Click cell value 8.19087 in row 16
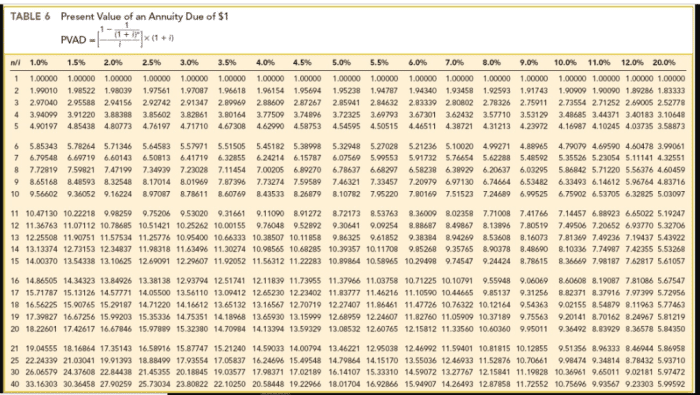The height and width of the screenshot is (395, 700). click(x=607, y=281)
